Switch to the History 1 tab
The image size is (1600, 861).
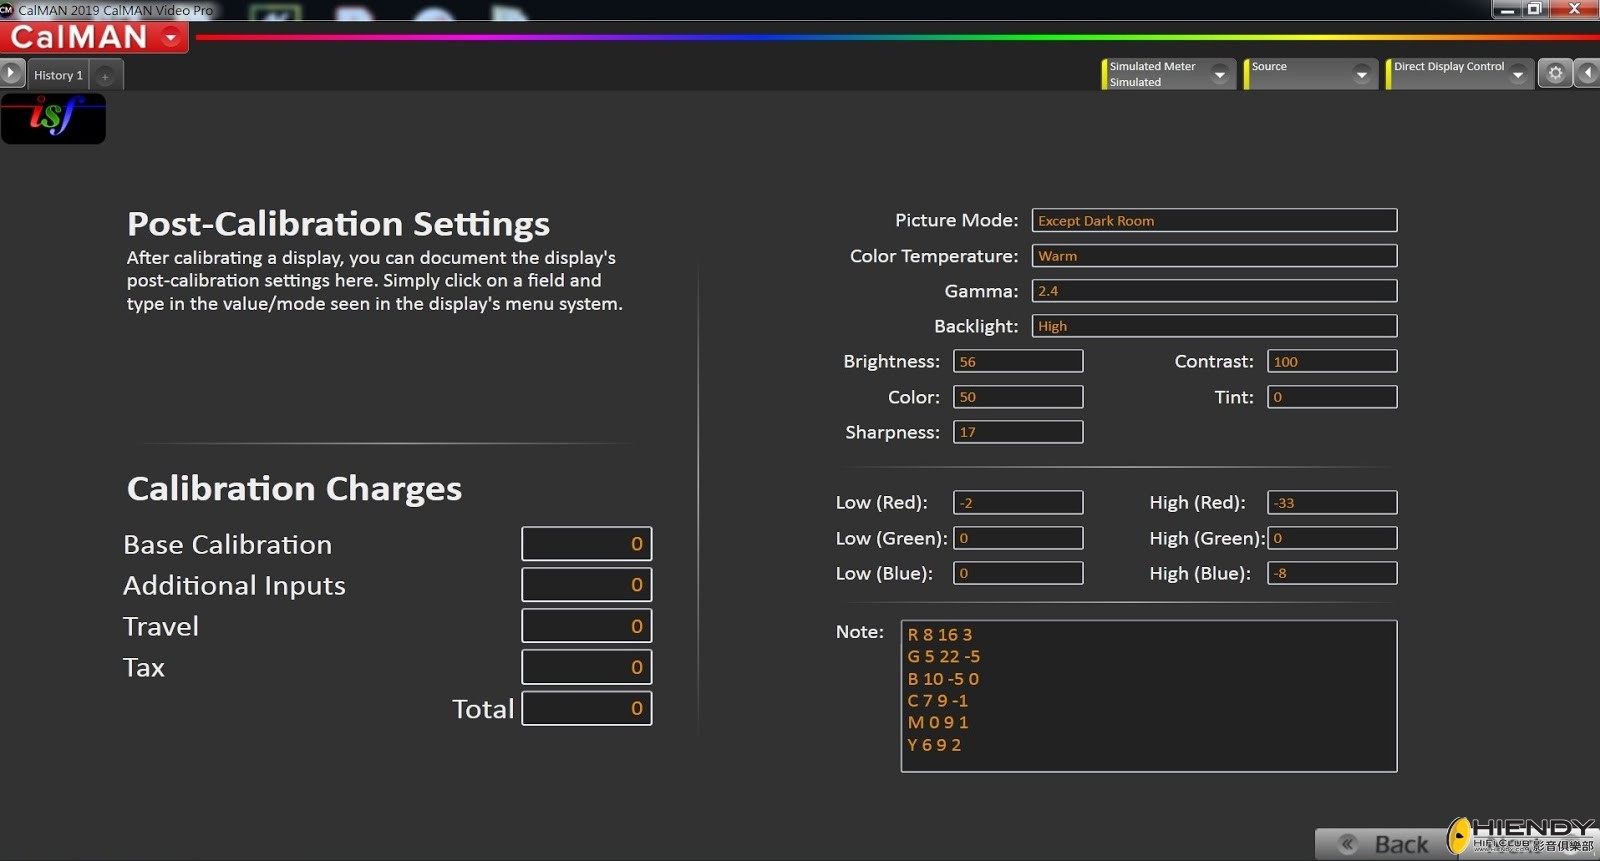click(58, 75)
